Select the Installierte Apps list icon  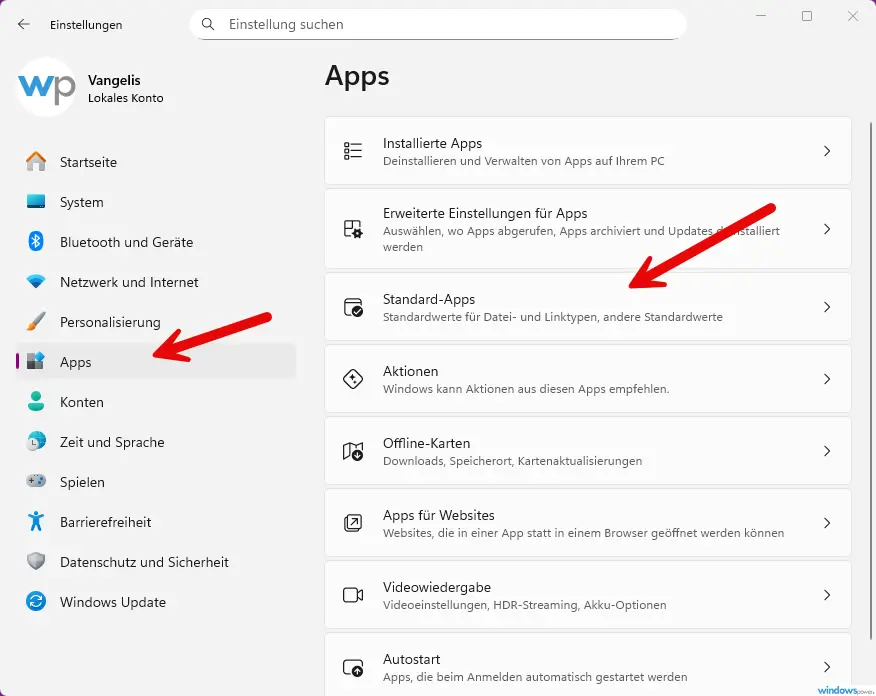point(352,150)
